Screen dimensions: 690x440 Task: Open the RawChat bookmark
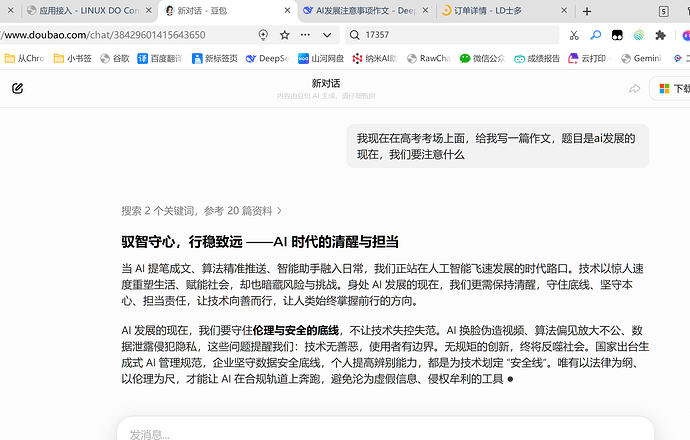point(429,58)
